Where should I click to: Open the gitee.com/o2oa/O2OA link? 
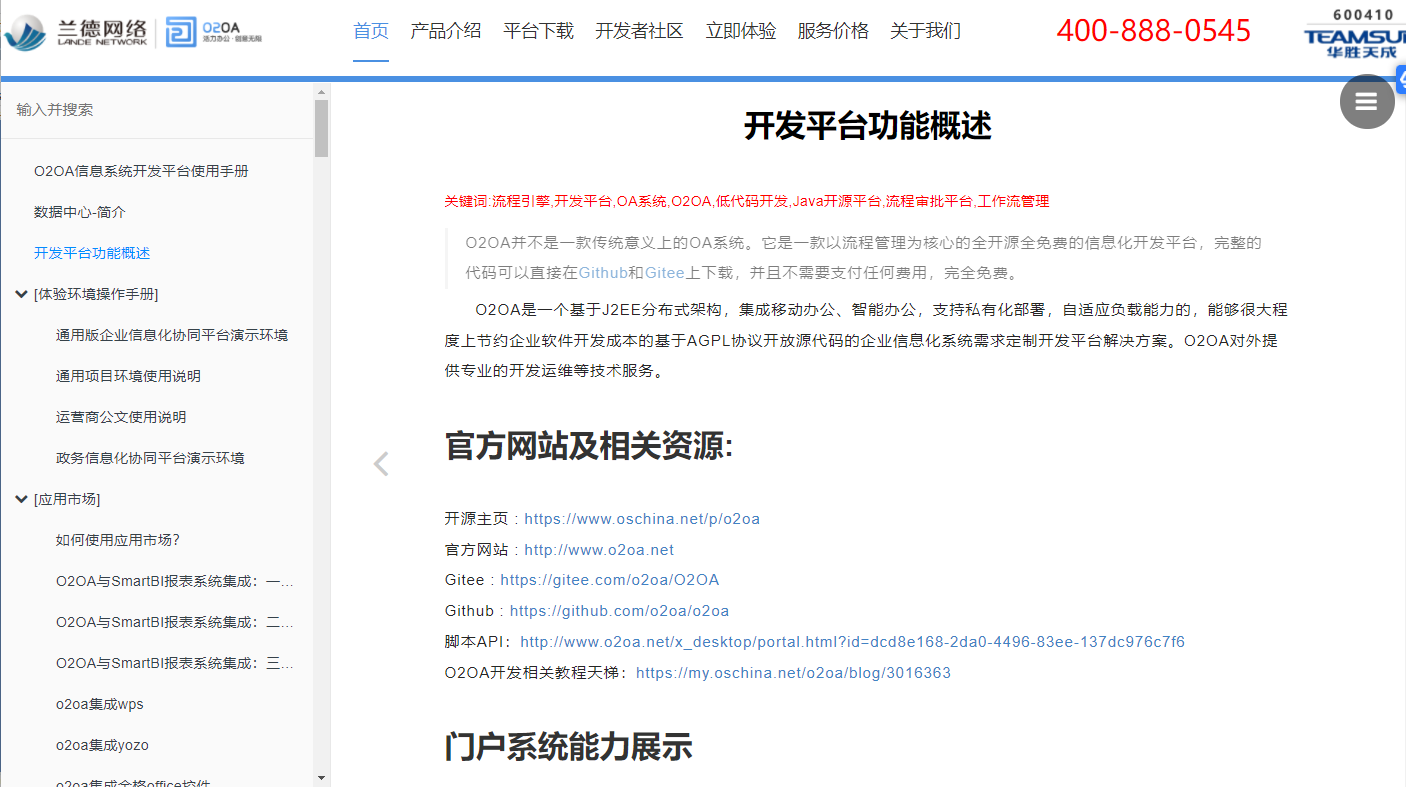(609, 580)
